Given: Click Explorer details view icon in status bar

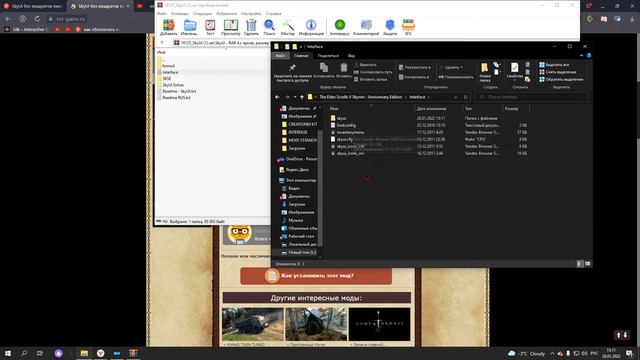Looking at the screenshot, I should (580, 264).
